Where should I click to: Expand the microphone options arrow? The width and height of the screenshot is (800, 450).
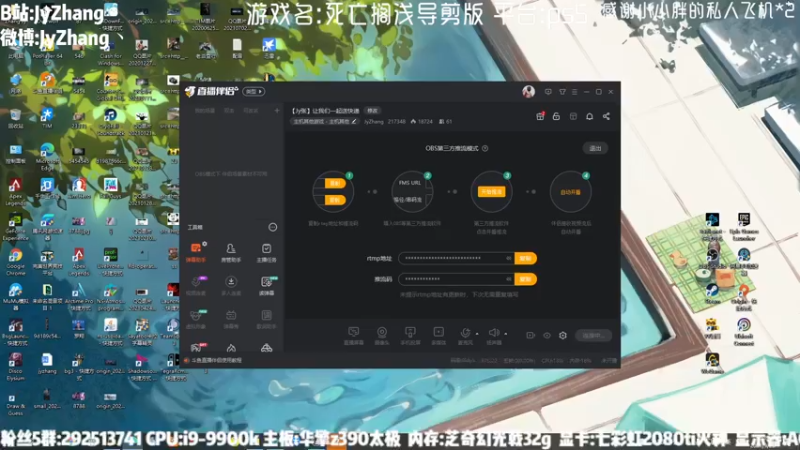[477, 334]
